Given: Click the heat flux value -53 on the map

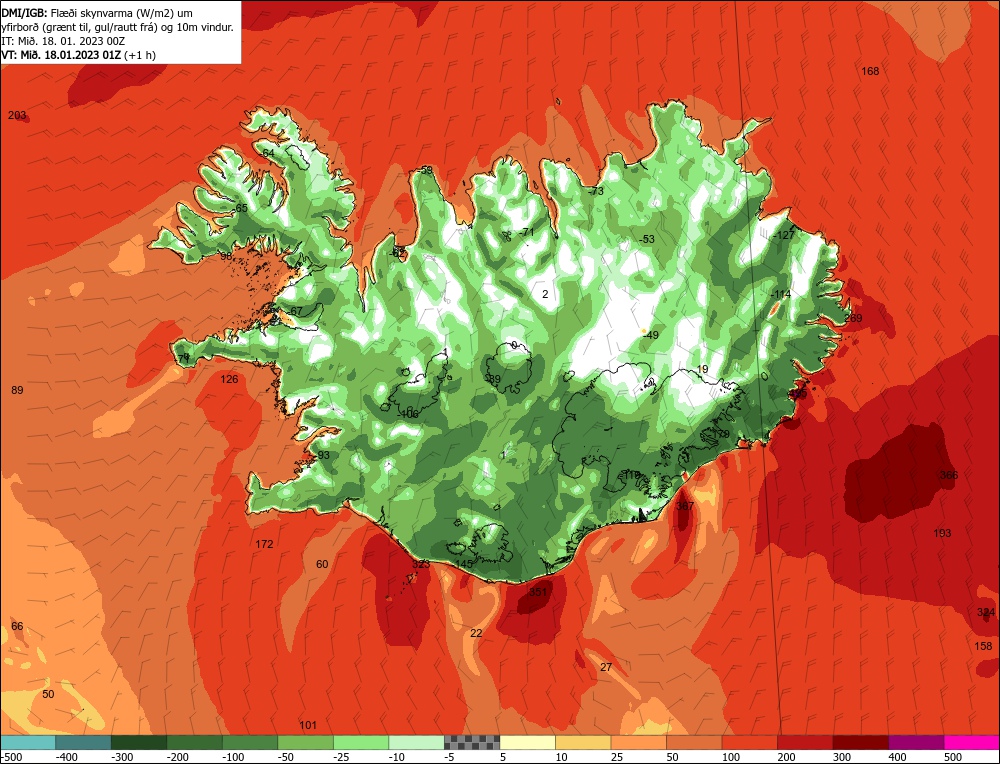Looking at the screenshot, I should [647, 239].
